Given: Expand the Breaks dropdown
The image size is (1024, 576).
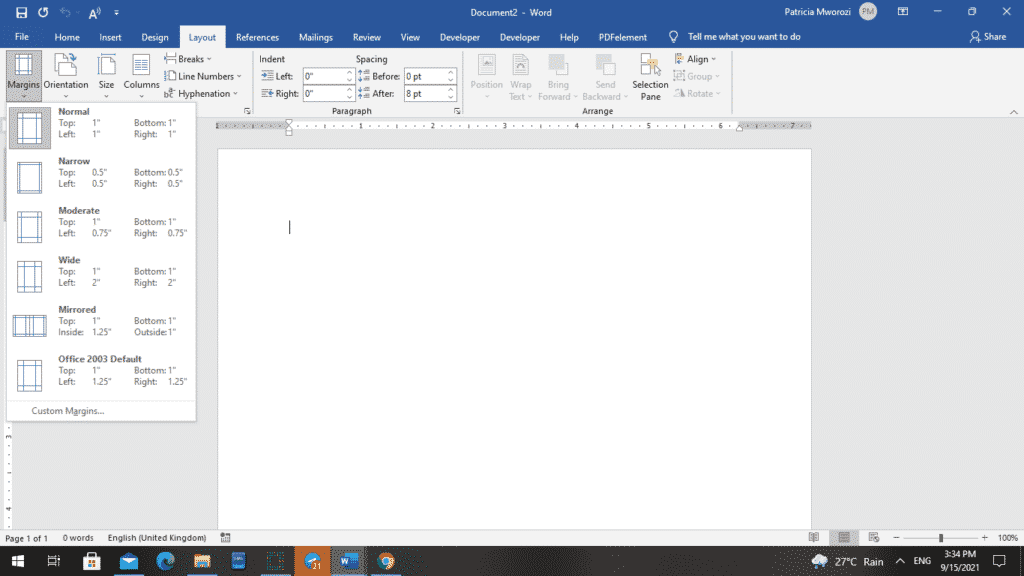Looking at the screenshot, I should [188, 58].
